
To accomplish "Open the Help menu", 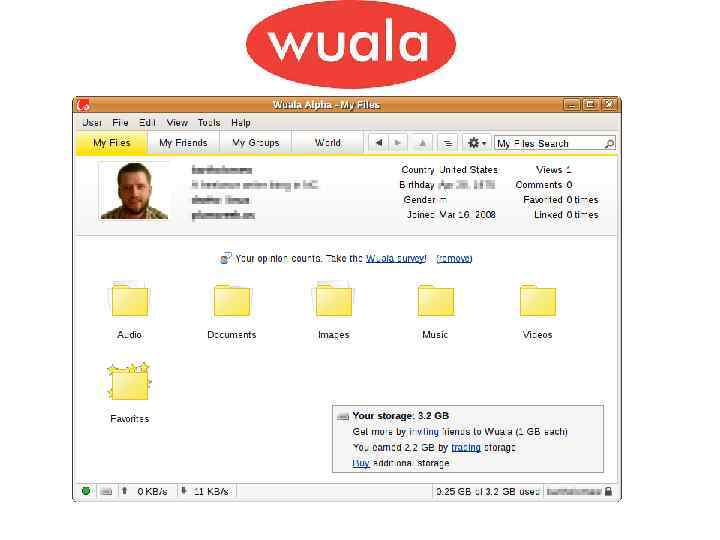I will click(x=241, y=123).
